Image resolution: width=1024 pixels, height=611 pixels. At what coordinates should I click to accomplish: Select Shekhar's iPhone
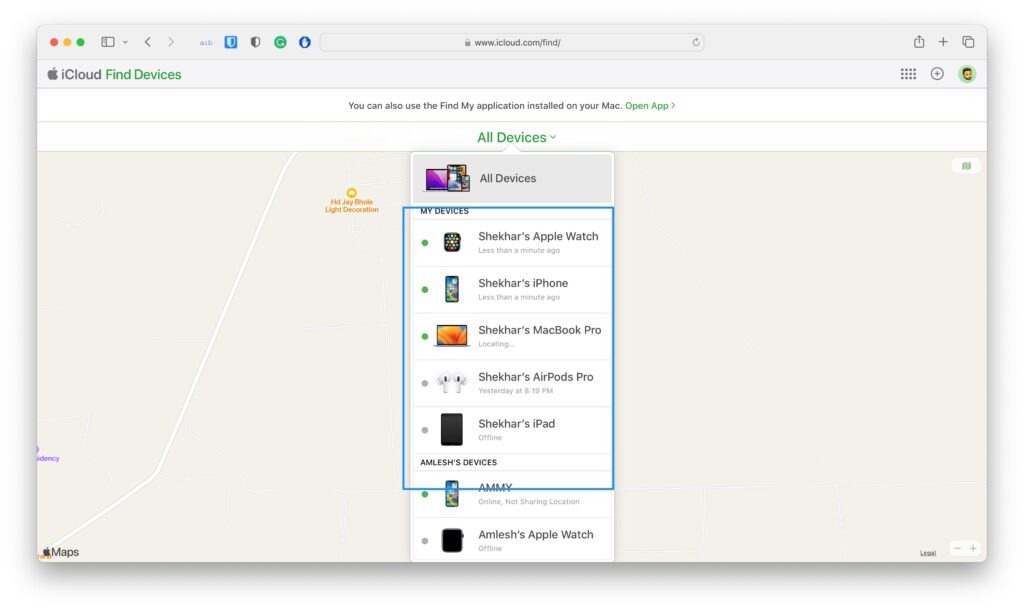coord(512,290)
